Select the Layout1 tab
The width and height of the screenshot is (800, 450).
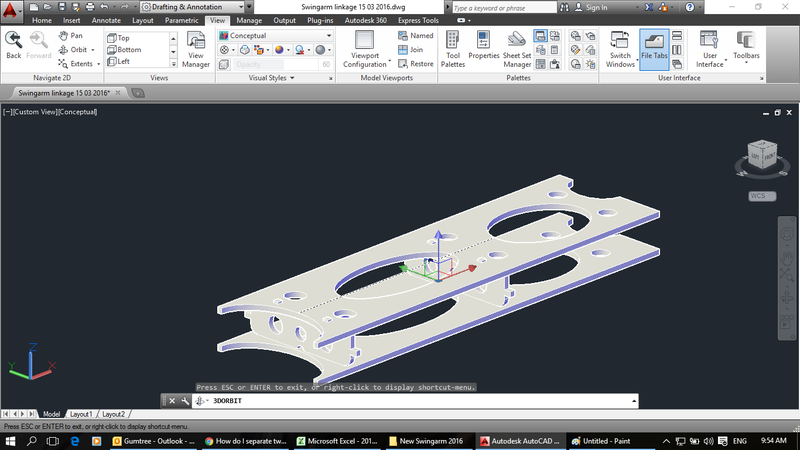80,413
